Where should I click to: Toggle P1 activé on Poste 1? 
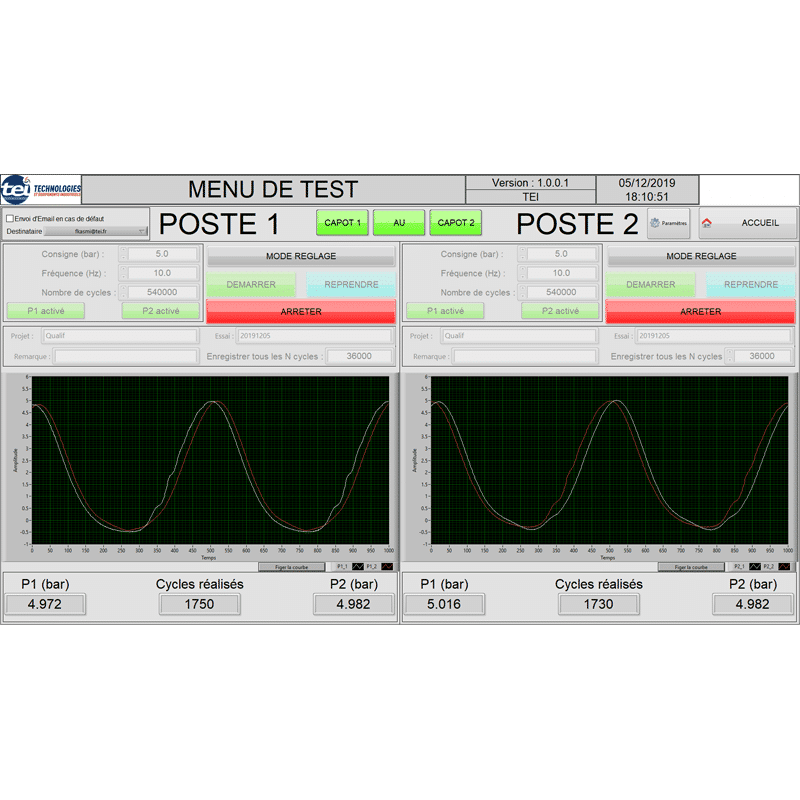(46, 311)
